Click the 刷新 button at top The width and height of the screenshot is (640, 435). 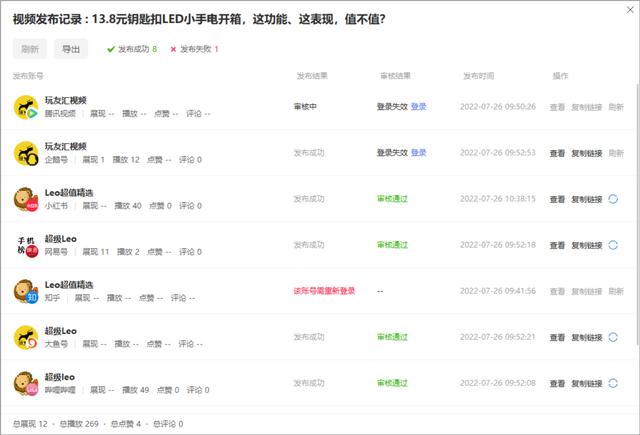coord(30,49)
